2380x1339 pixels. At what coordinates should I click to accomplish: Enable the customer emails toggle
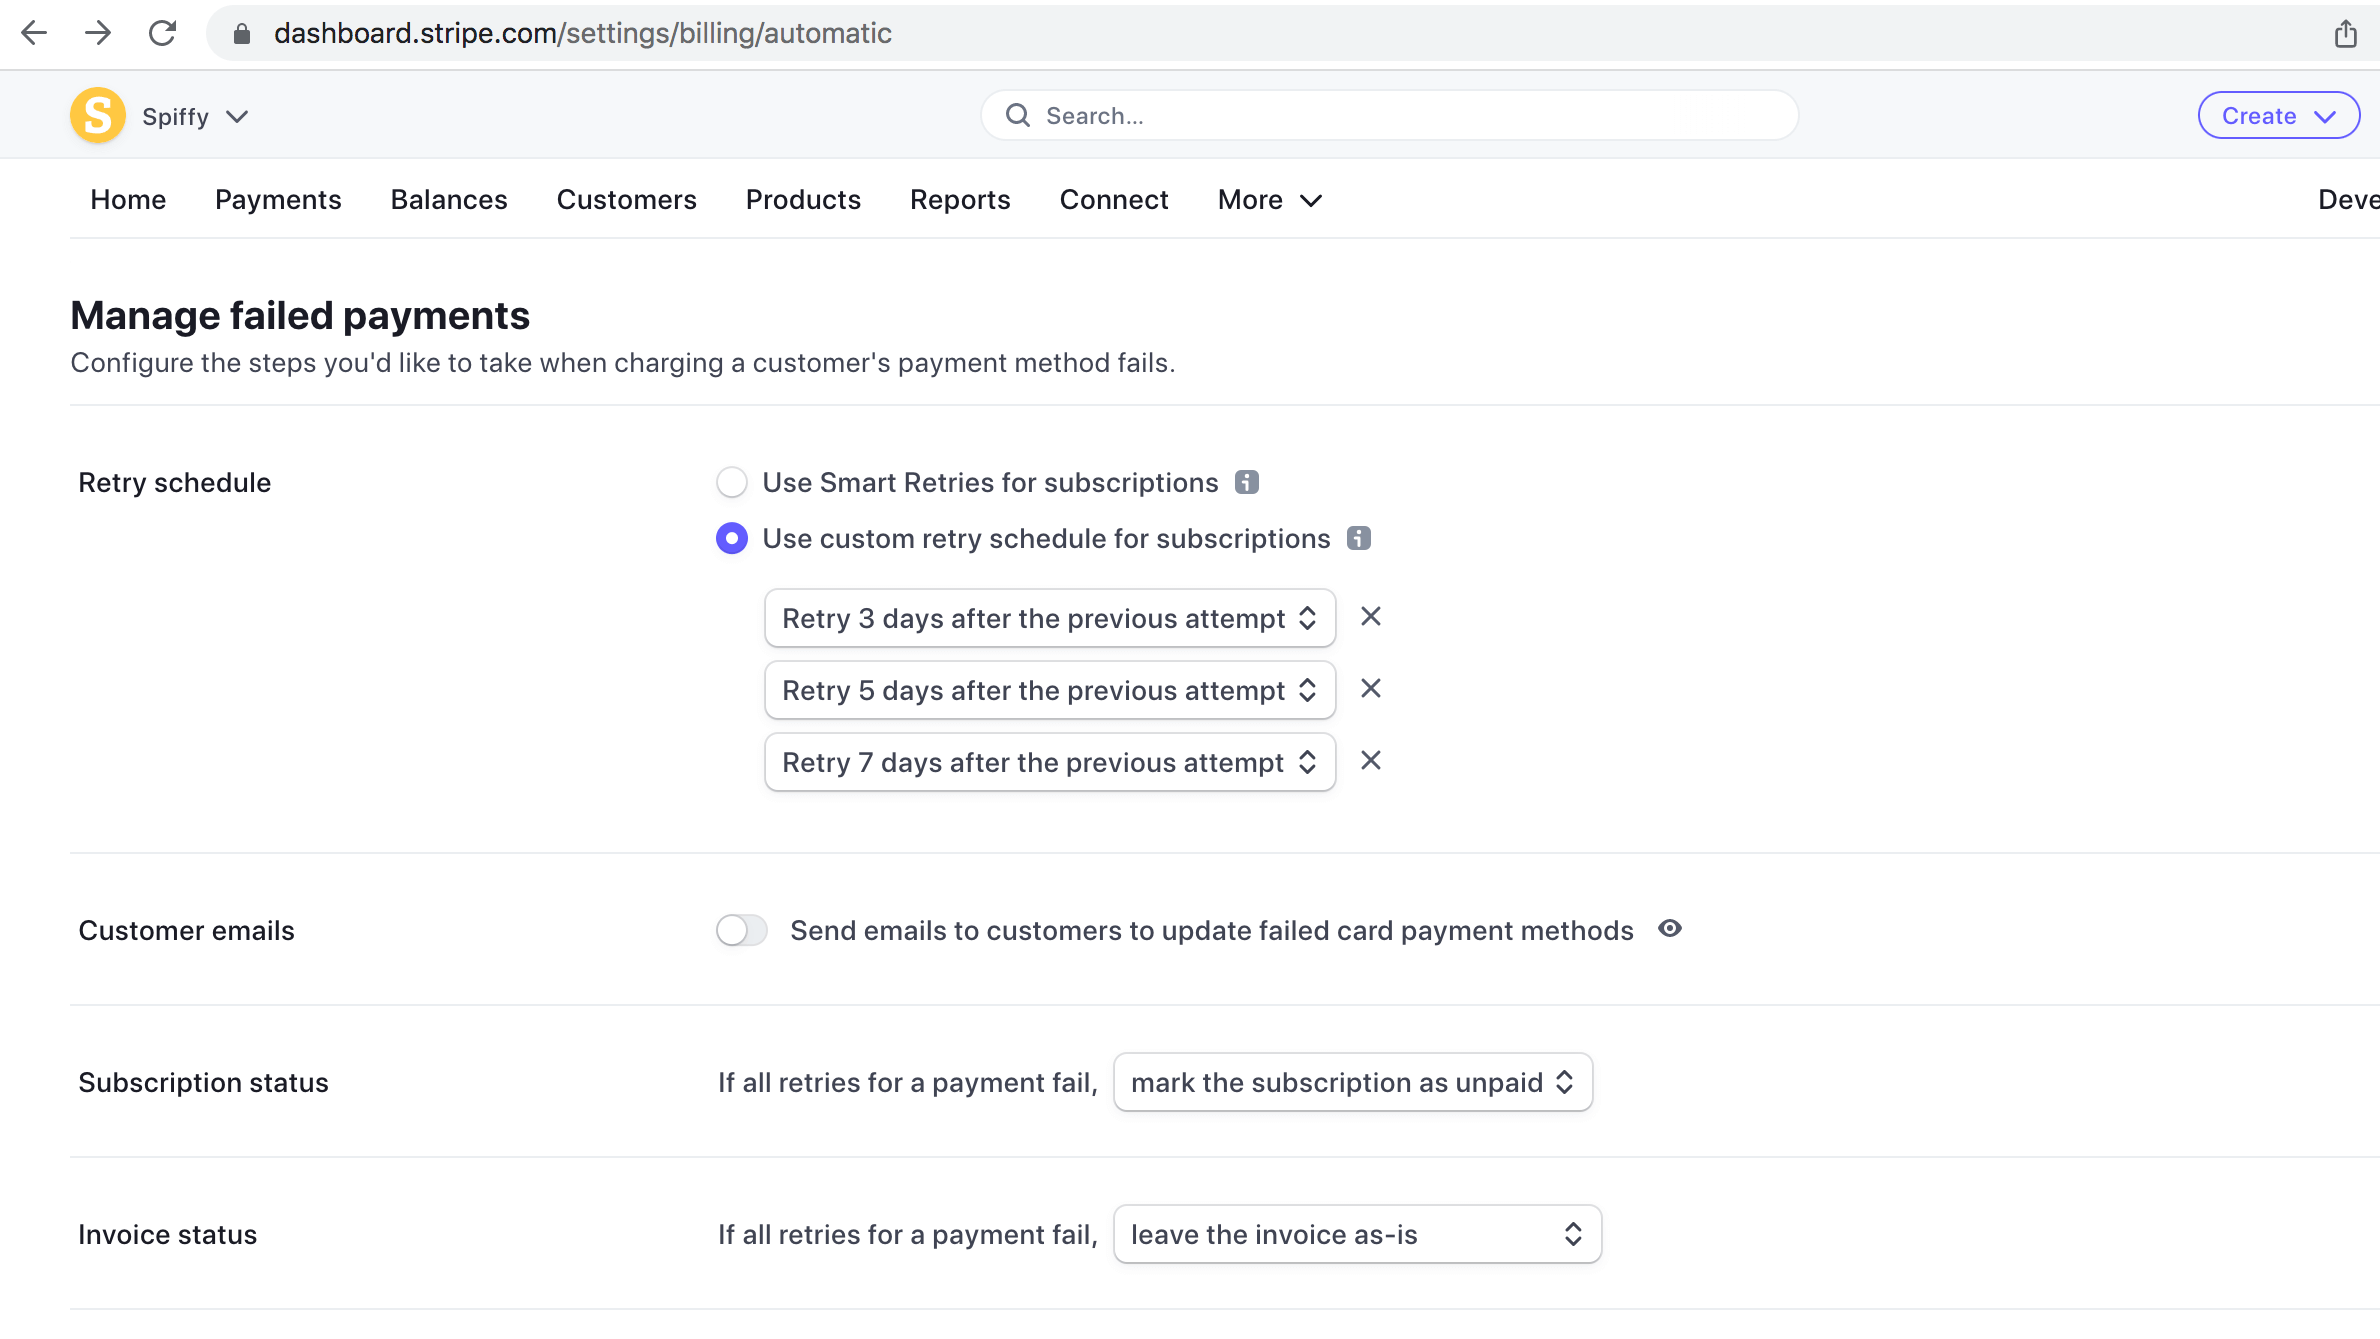point(742,930)
